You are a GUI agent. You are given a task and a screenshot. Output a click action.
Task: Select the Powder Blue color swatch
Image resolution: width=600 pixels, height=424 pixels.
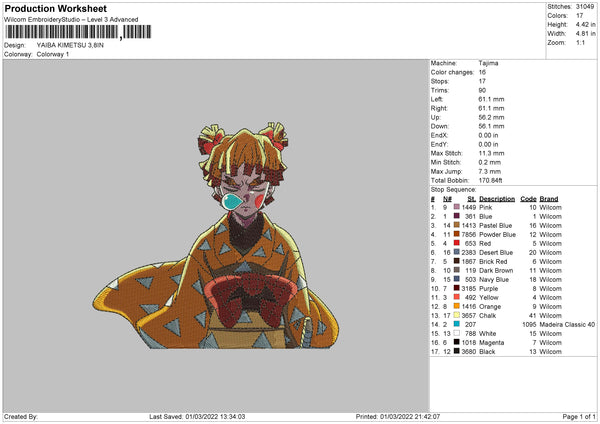pyautogui.click(x=457, y=234)
